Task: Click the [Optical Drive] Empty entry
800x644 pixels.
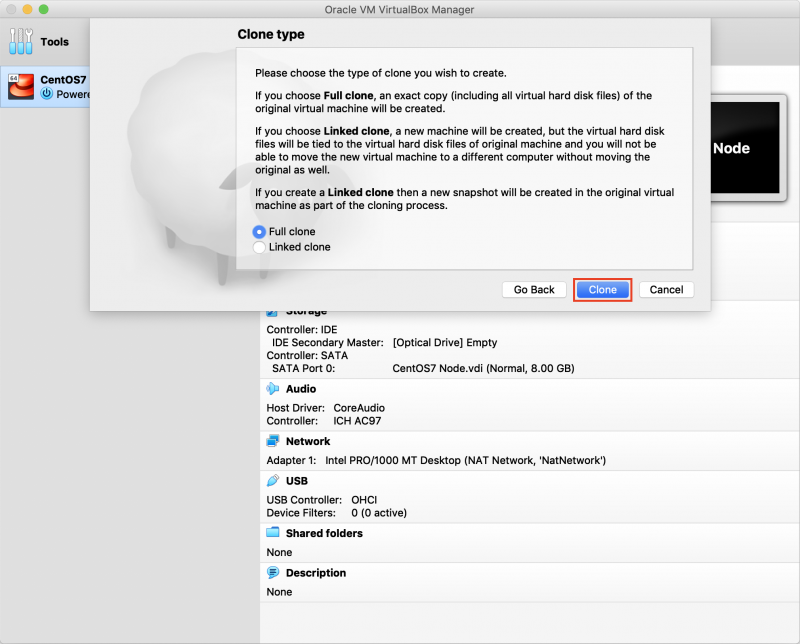Action: click(x=445, y=342)
